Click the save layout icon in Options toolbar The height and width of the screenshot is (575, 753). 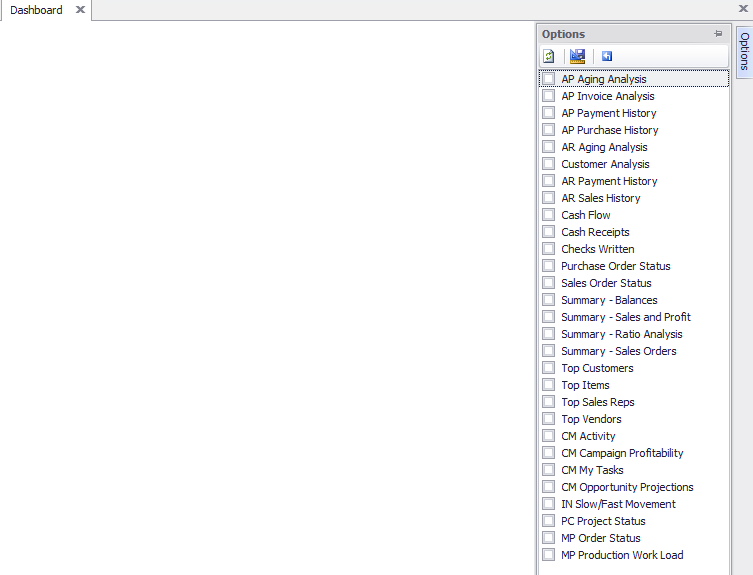tap(577, 57)
